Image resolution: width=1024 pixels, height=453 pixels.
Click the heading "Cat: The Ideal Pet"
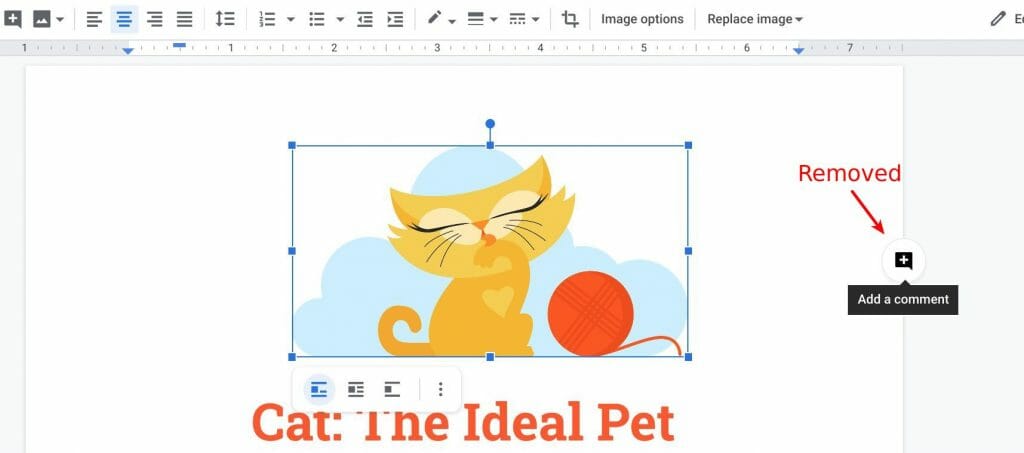click(x=463, y=422)
